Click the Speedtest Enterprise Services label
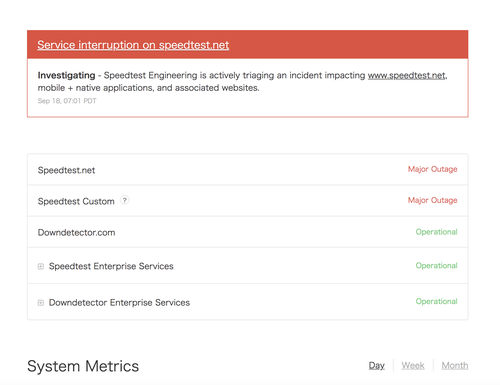 click(111, 266)
